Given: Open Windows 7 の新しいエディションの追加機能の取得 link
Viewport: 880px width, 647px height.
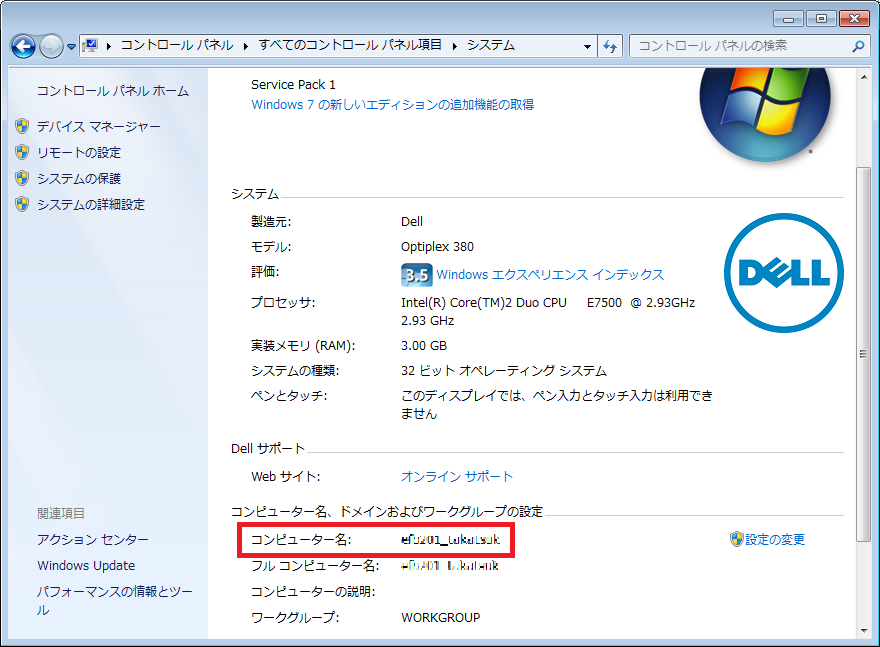Looking at the screenshot, I should click(x=392, y=104).
